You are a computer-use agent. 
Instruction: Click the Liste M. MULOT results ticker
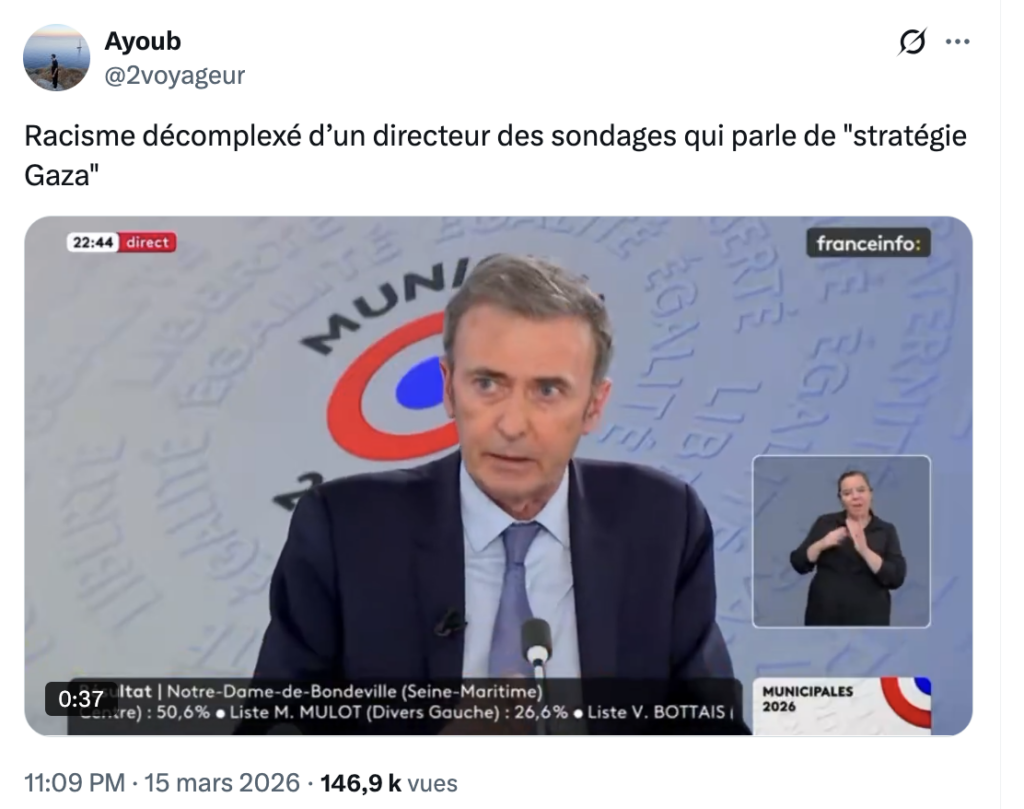pyautogui.click(x=398, y=712)
